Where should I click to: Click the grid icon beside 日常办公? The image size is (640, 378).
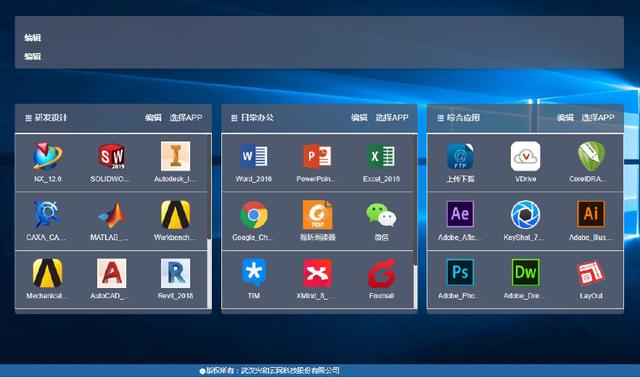234,118
